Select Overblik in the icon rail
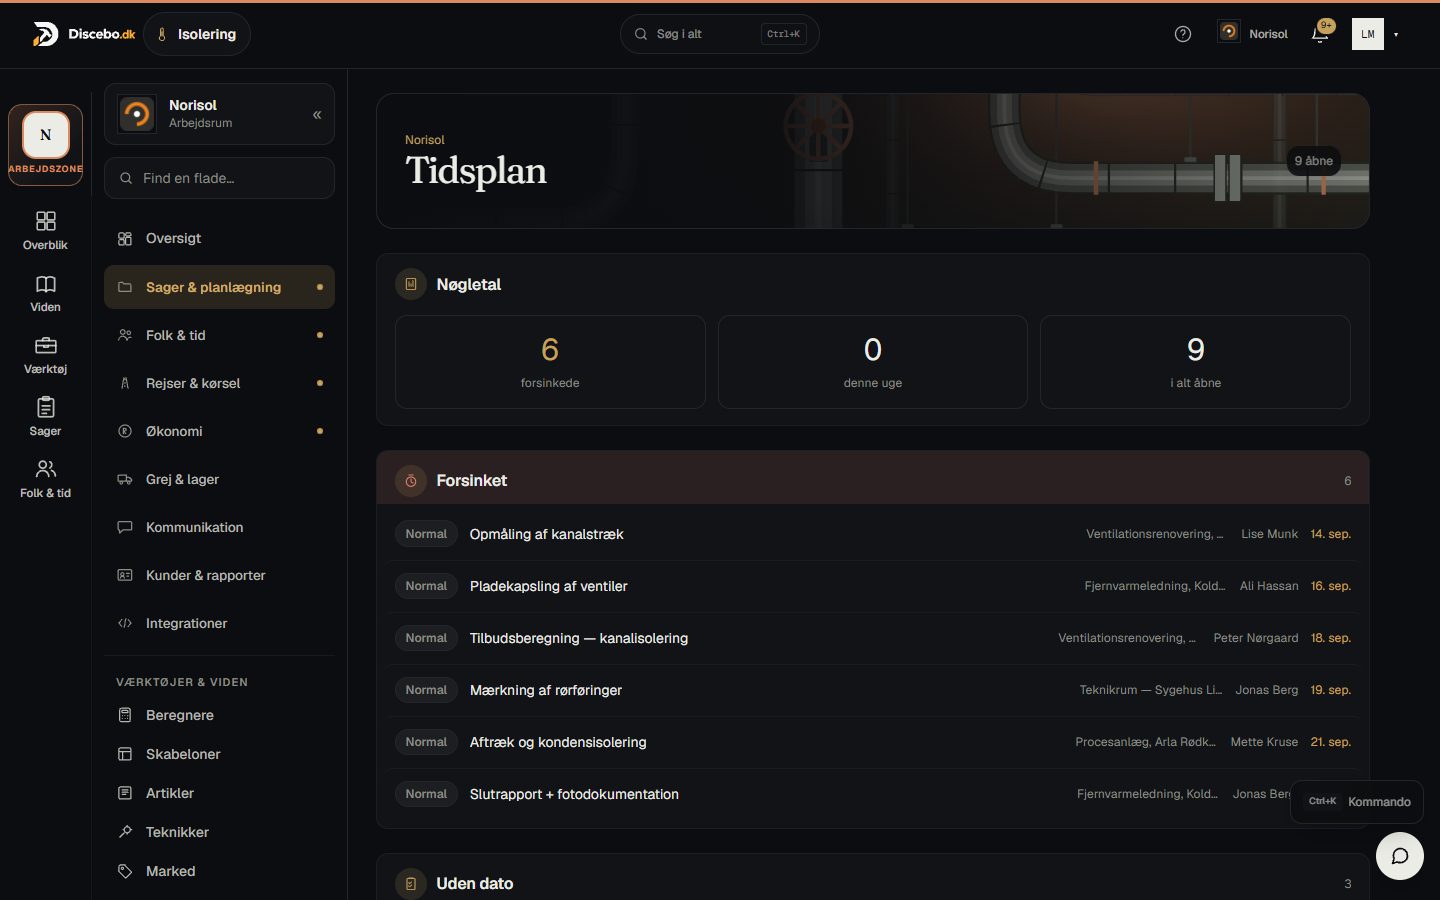The width and height of the screenshot is (1440, 900). [x=45, y=230]
